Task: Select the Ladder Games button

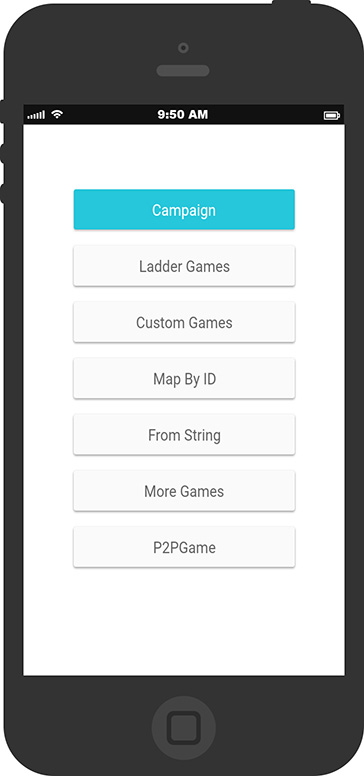Action: [x=184, y=266]
